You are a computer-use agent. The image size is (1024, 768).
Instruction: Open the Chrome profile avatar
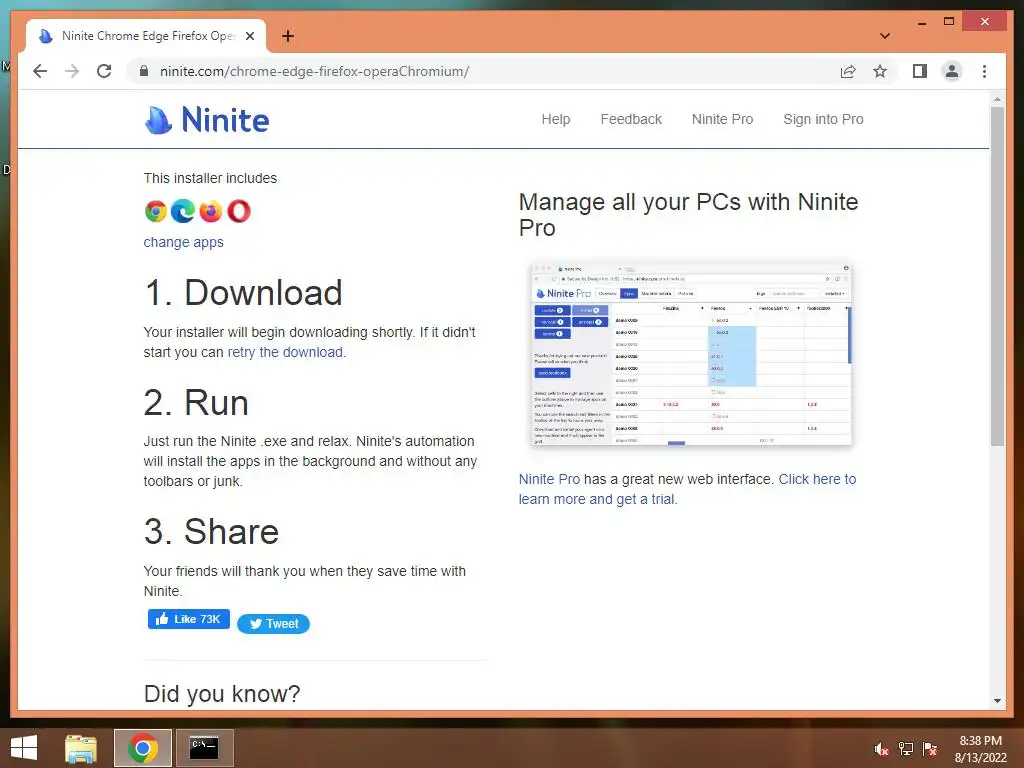click(952, 71)
